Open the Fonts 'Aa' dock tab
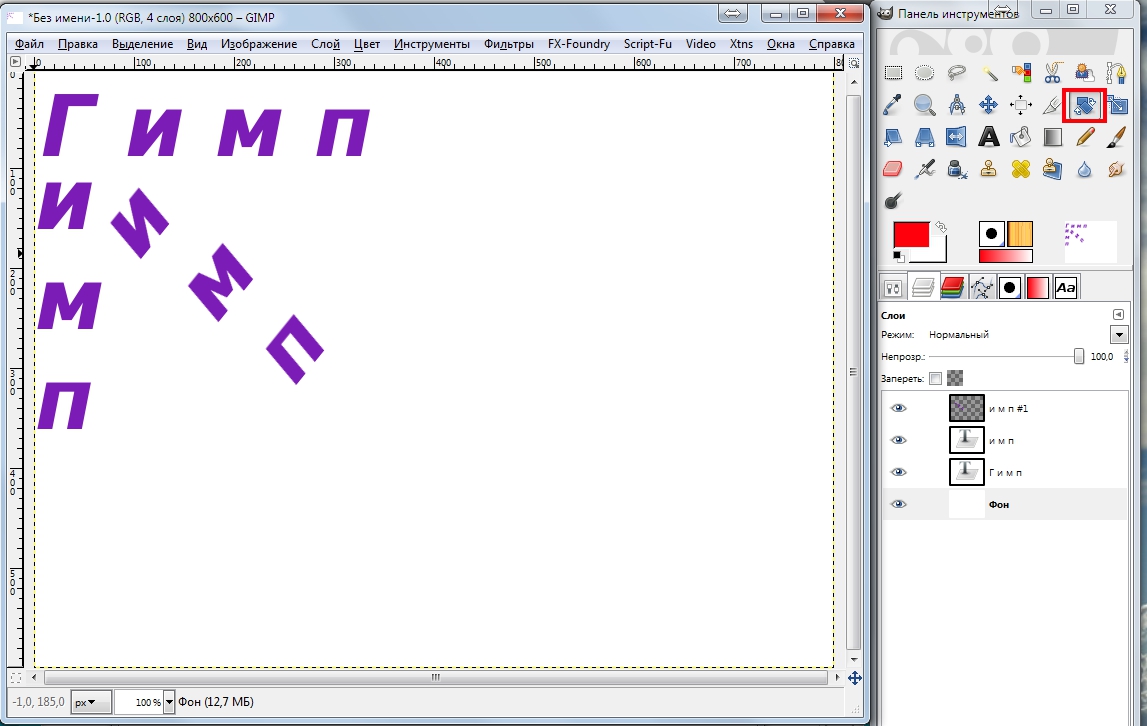1147x726 pixels. tap(1066, 288)
